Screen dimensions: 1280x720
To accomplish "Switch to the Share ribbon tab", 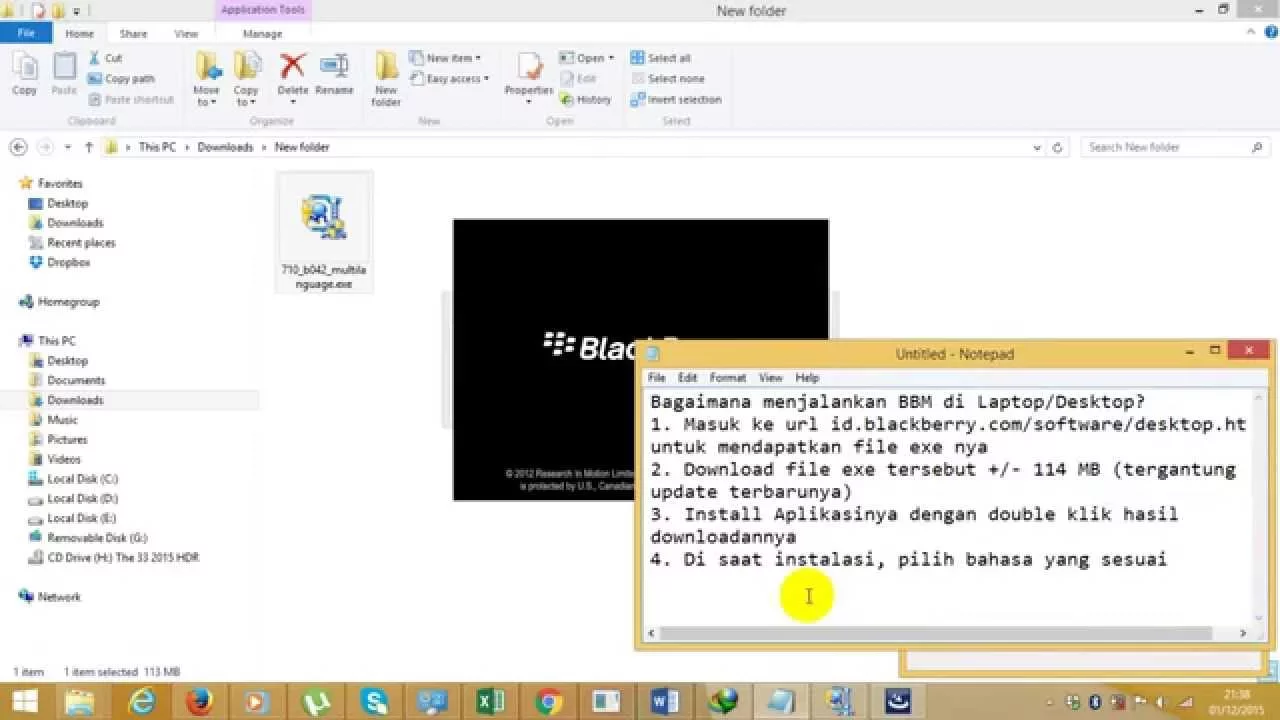I will coord(133,33).
